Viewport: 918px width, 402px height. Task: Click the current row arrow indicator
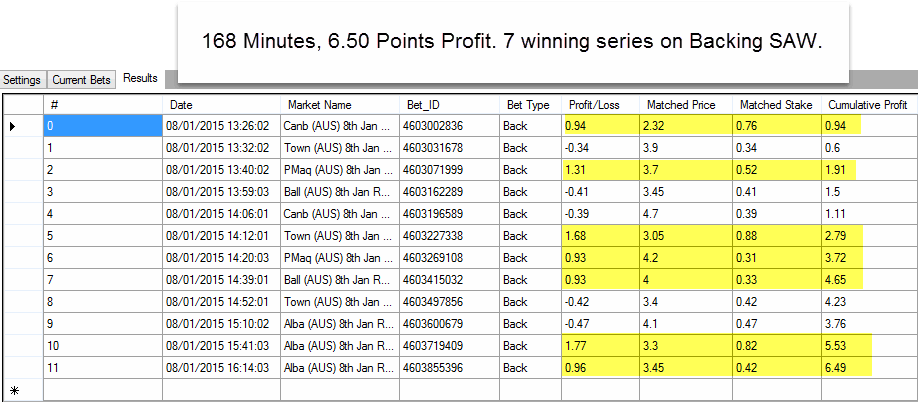pos(12,126)
